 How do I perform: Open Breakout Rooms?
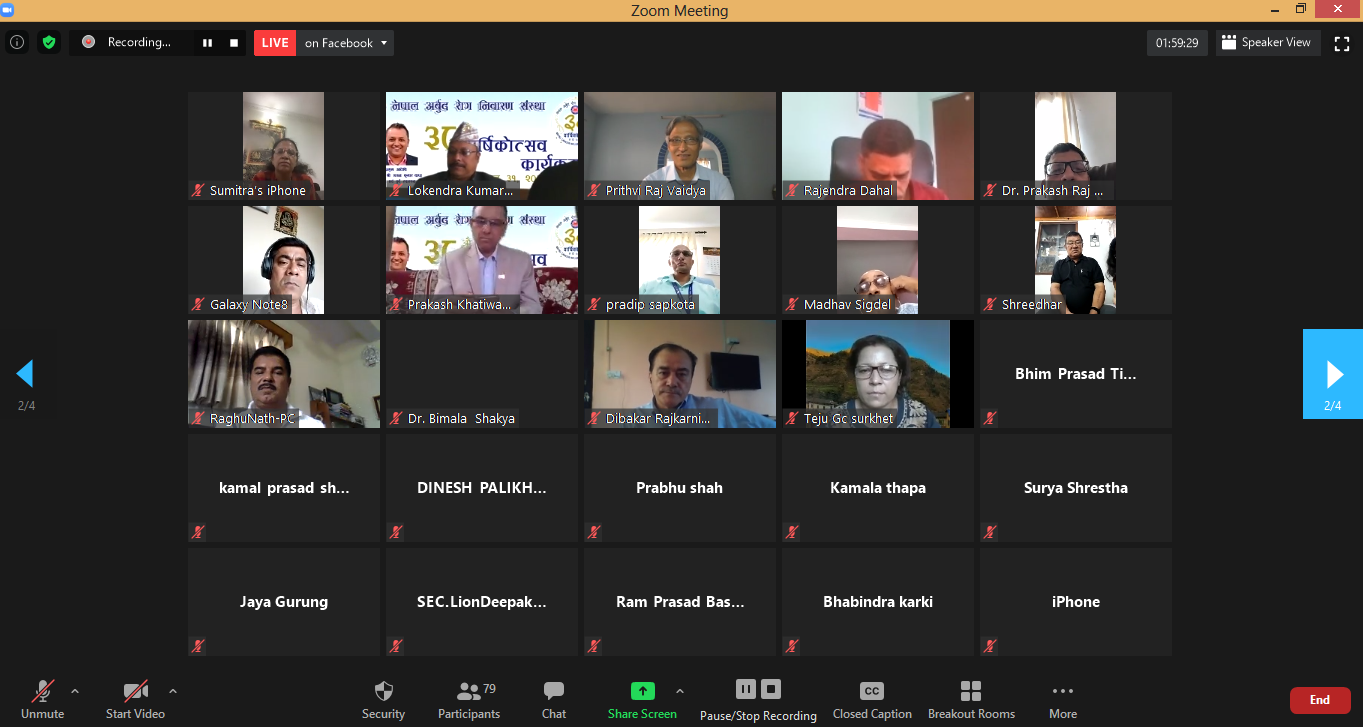point(970,700)
